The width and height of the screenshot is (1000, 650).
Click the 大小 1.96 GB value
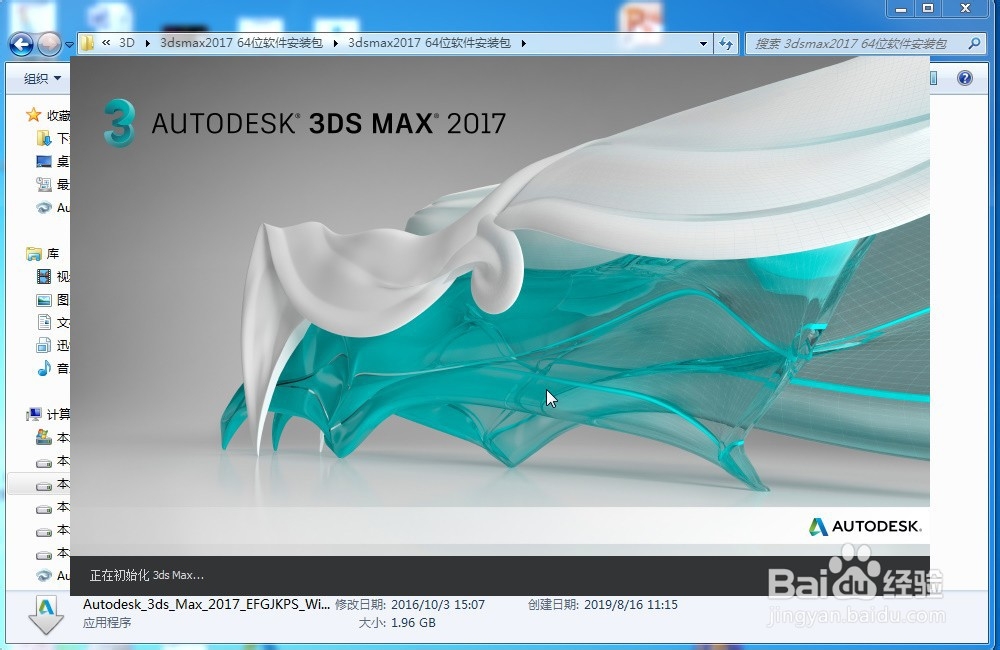pyautogui.click(x=413, y=623)
